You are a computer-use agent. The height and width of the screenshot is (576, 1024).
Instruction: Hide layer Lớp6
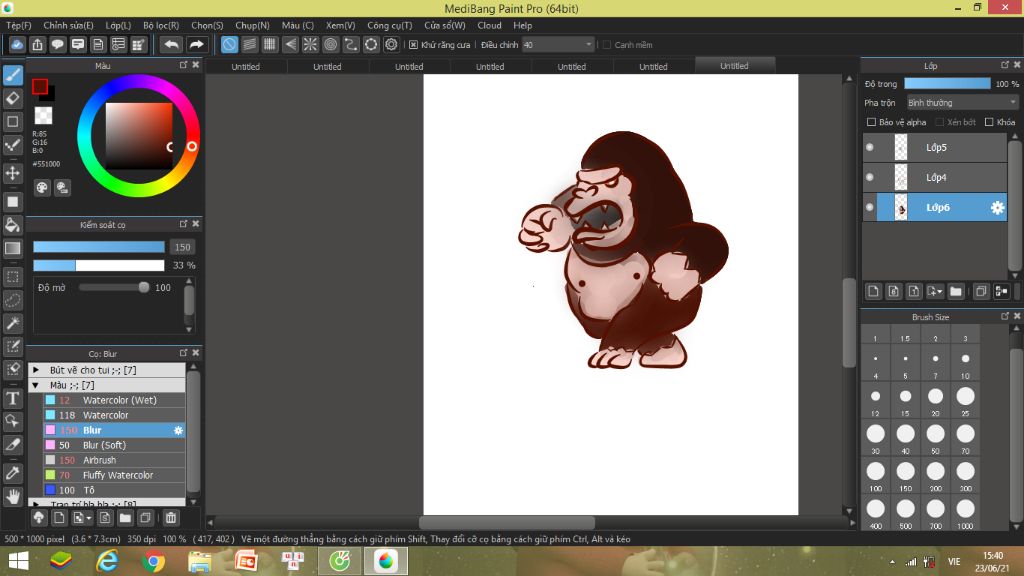pos(870,208)
